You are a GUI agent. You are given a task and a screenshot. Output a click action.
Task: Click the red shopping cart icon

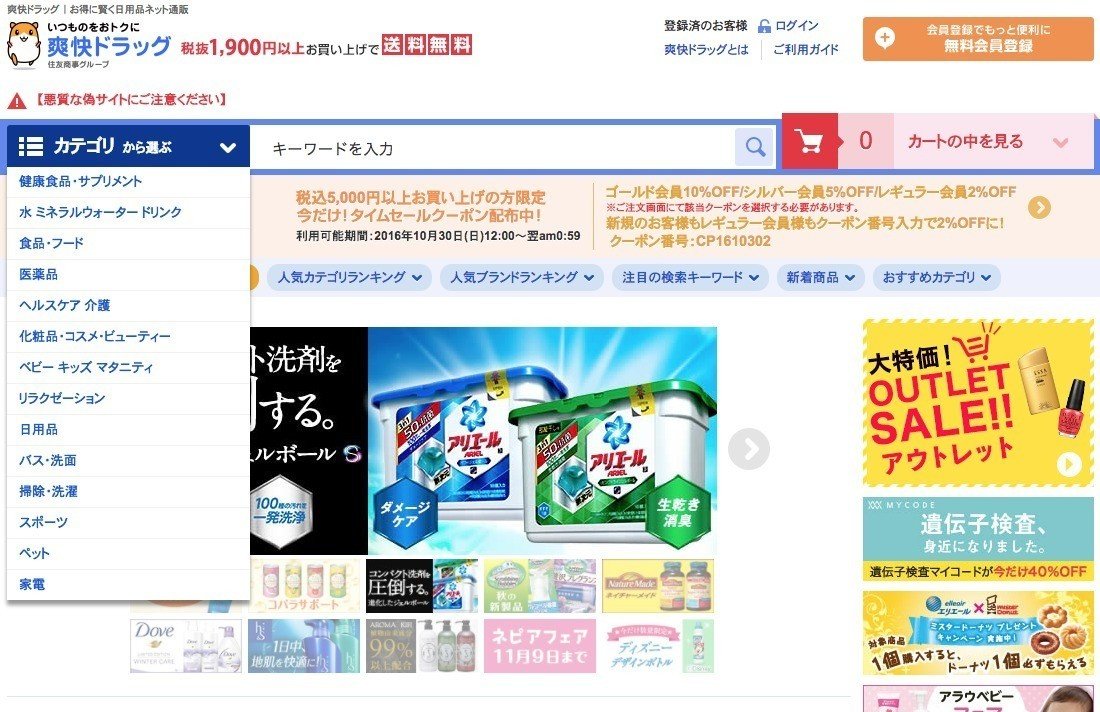(809, 142)
